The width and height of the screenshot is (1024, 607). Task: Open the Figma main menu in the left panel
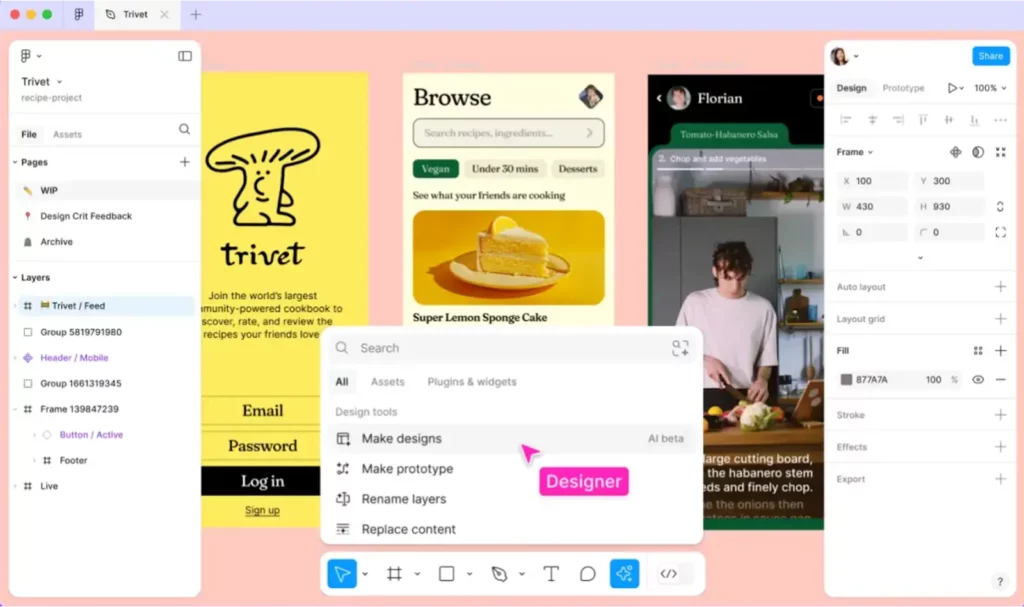(30, 56)
